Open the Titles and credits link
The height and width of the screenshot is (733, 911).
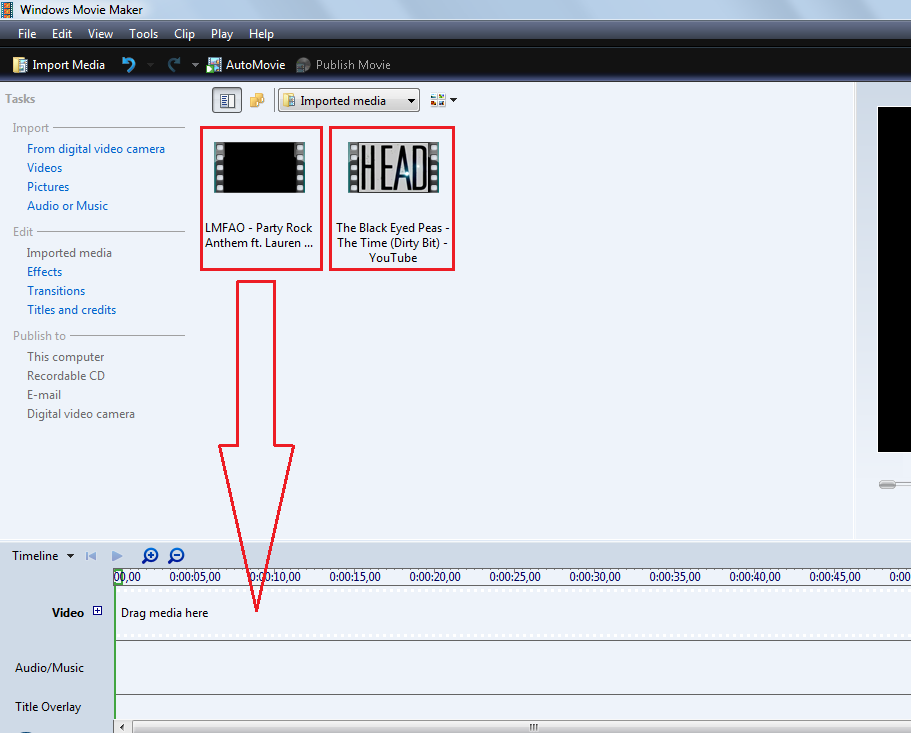tap(71, 310)
